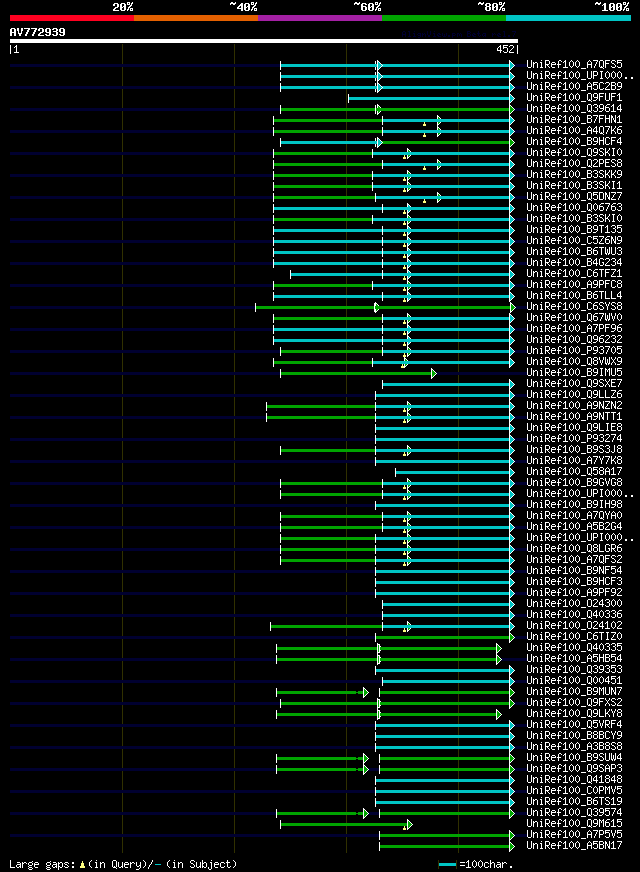Click the green alignment bar for B9IMU5
Viewport: 640px width, 872px height.
tap(358, 373)
